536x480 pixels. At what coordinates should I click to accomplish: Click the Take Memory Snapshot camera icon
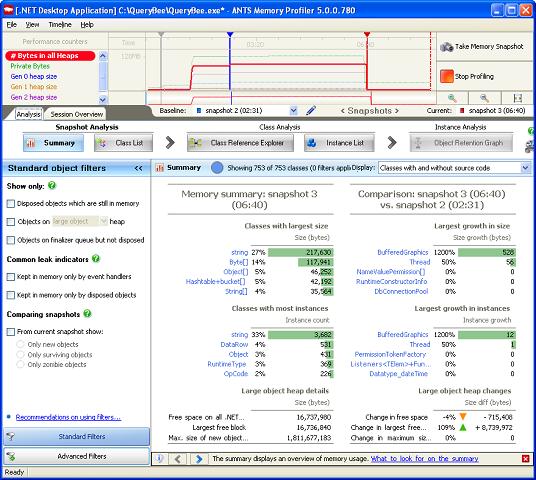pyautogui.click(x=446, y=47)
